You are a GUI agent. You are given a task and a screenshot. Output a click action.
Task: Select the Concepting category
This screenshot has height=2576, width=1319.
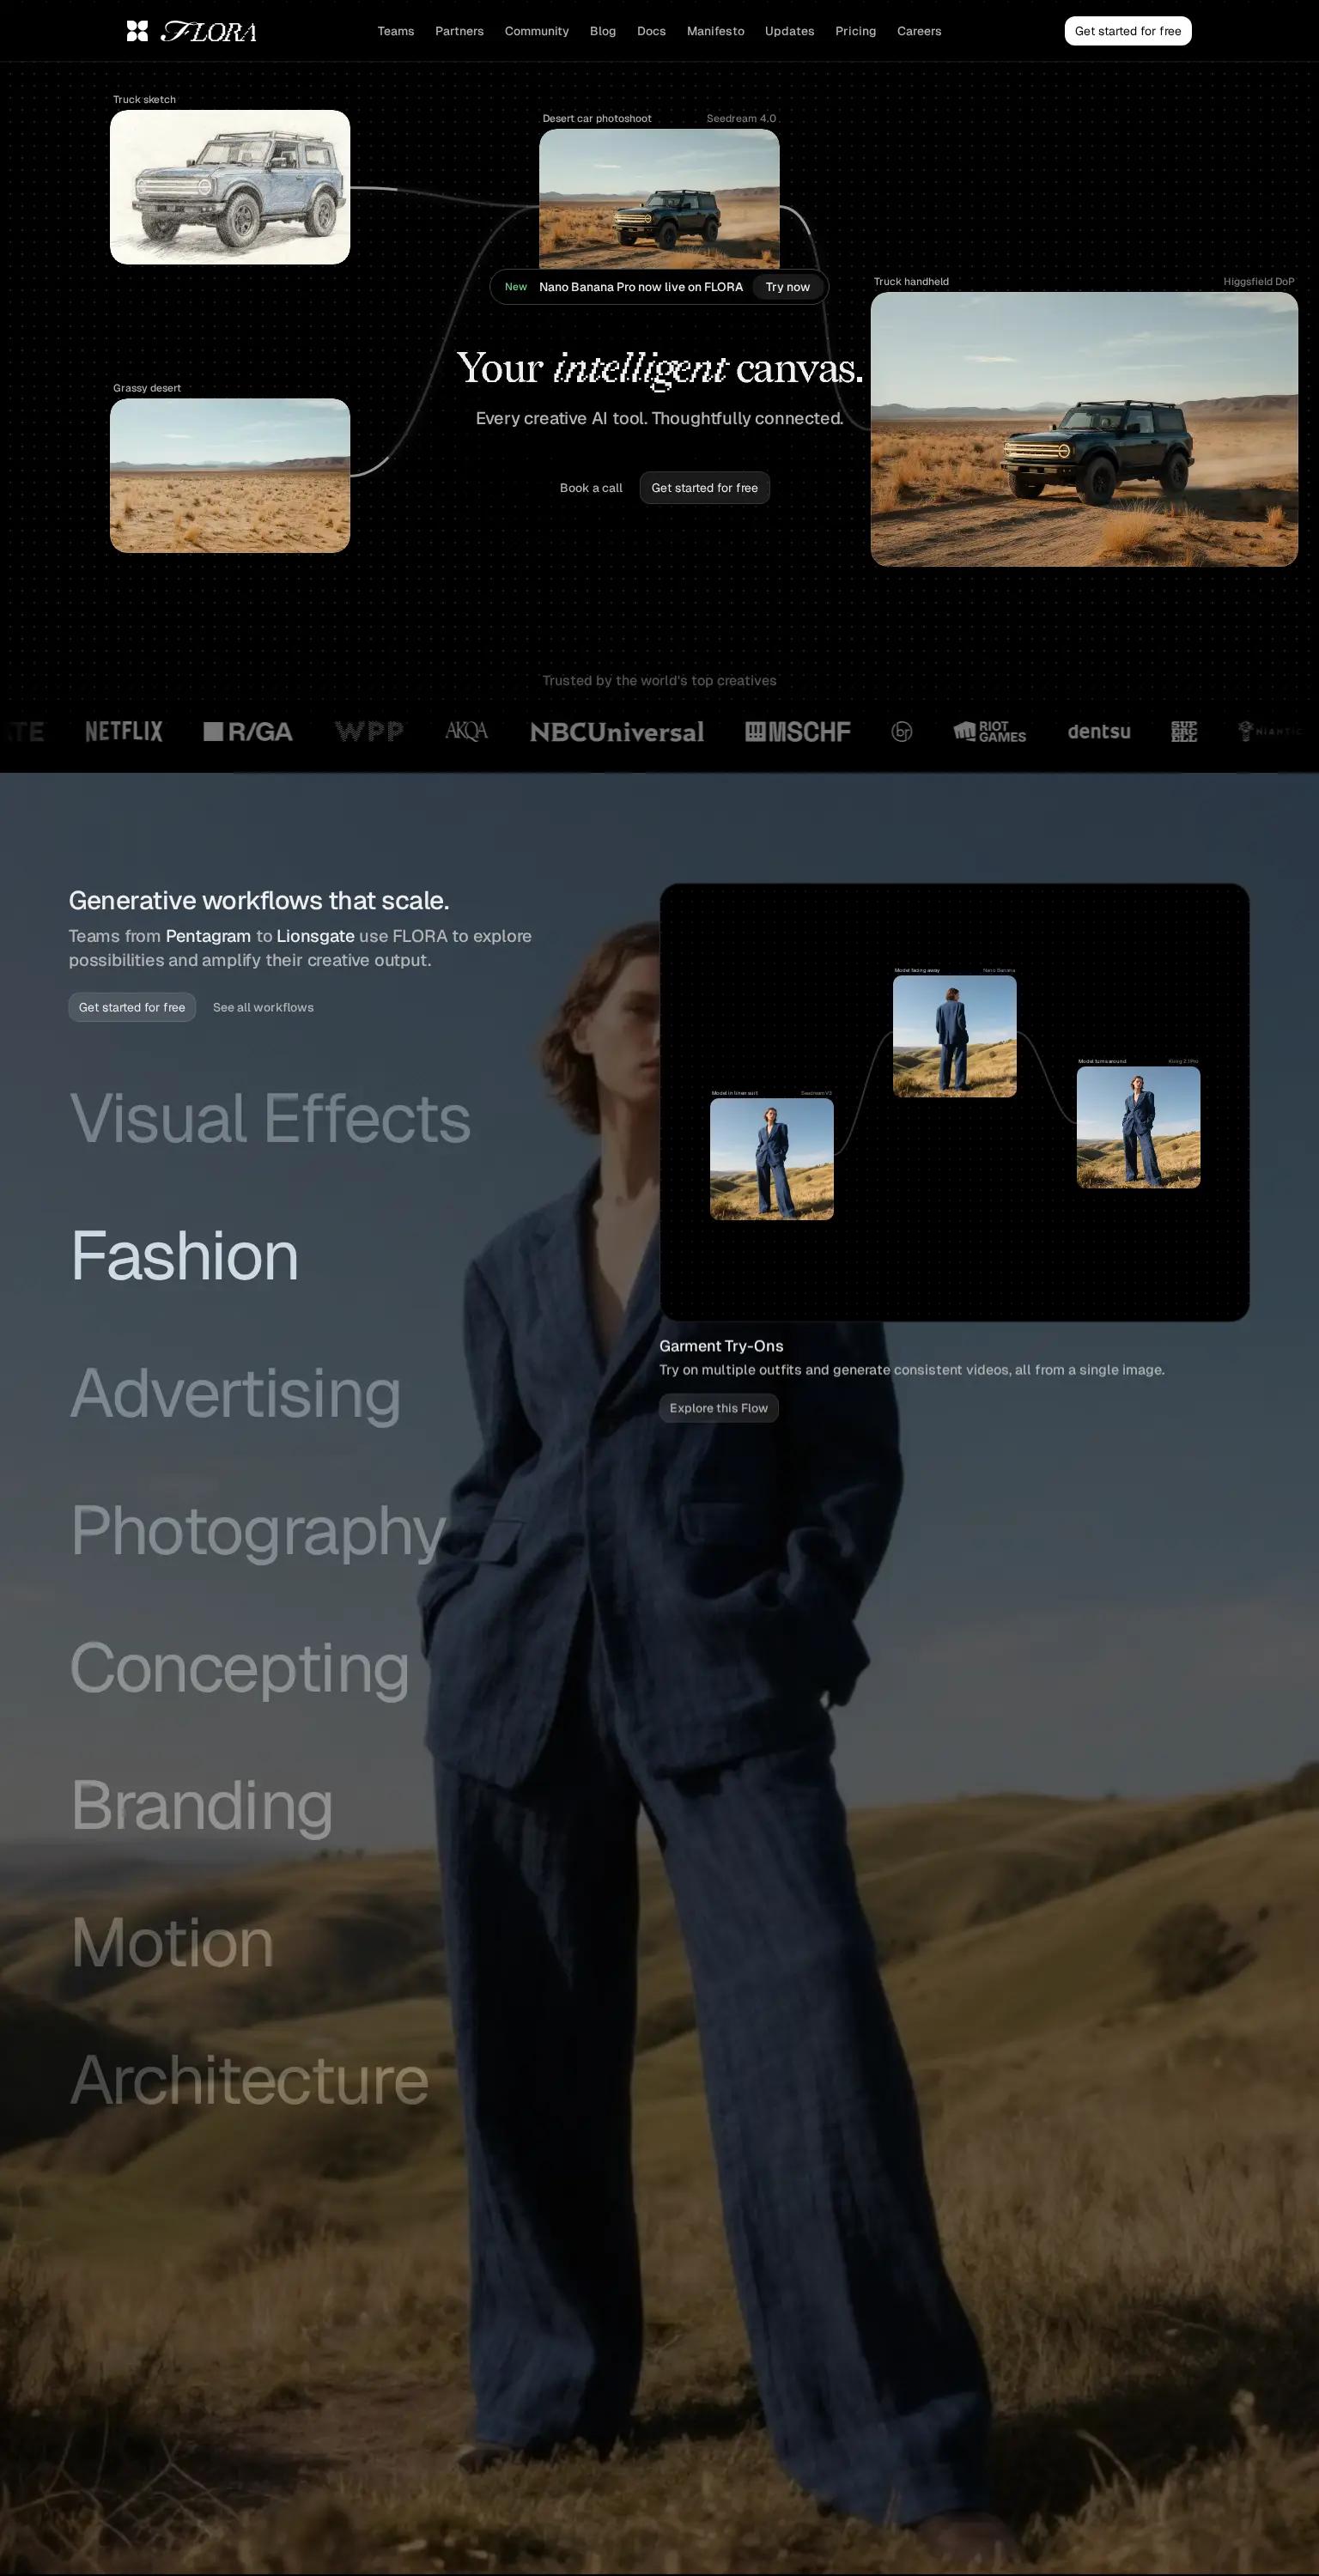[x=240, y=1668]
